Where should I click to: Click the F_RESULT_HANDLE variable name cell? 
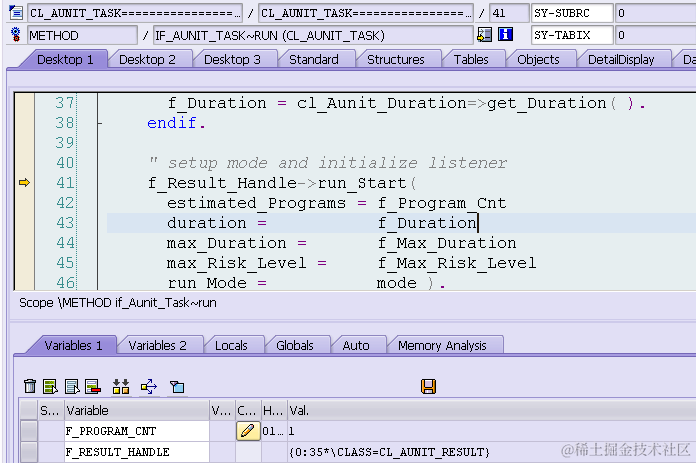click(x=137, y=452)
